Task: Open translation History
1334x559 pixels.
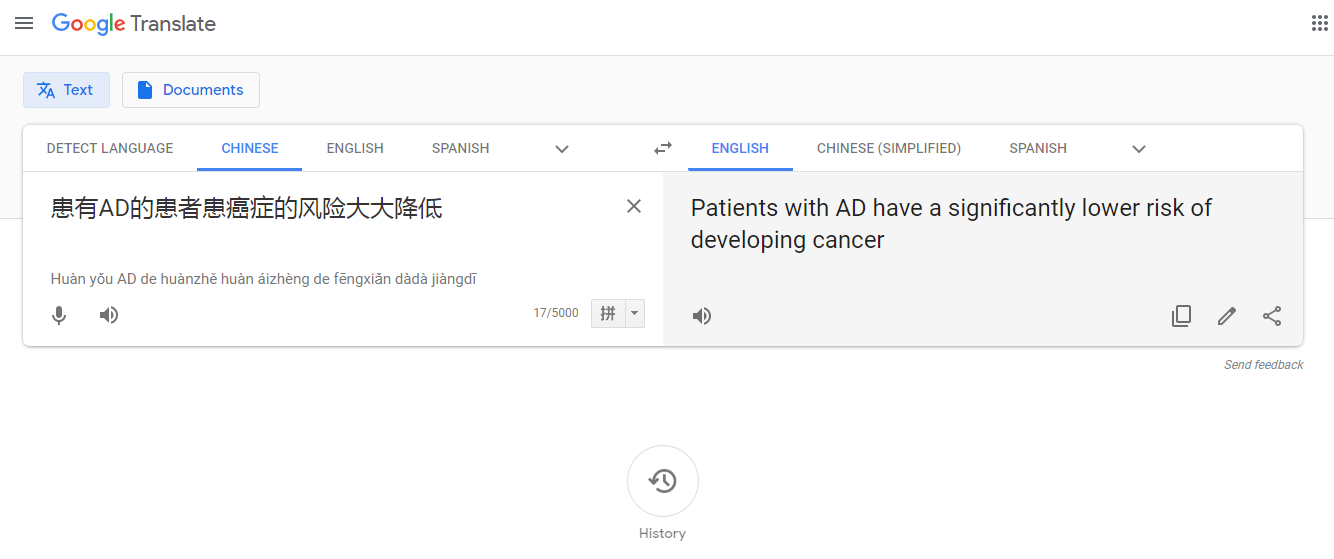Action: (x=662, y=481)
